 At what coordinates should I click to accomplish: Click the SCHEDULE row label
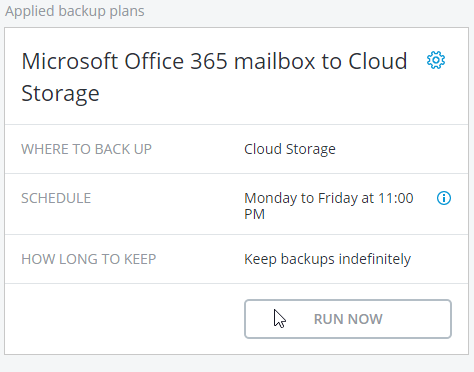click(x=56, y=198)
